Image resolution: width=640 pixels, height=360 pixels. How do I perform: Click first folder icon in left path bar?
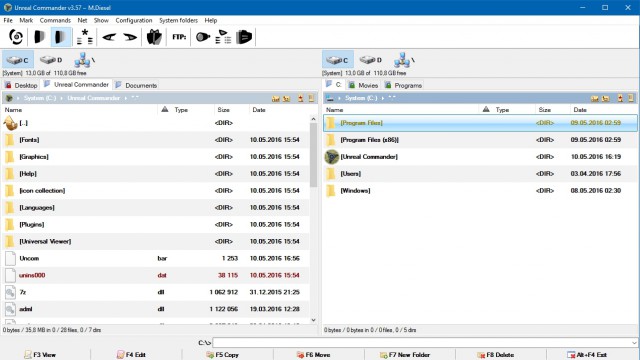tap(276, 98)
